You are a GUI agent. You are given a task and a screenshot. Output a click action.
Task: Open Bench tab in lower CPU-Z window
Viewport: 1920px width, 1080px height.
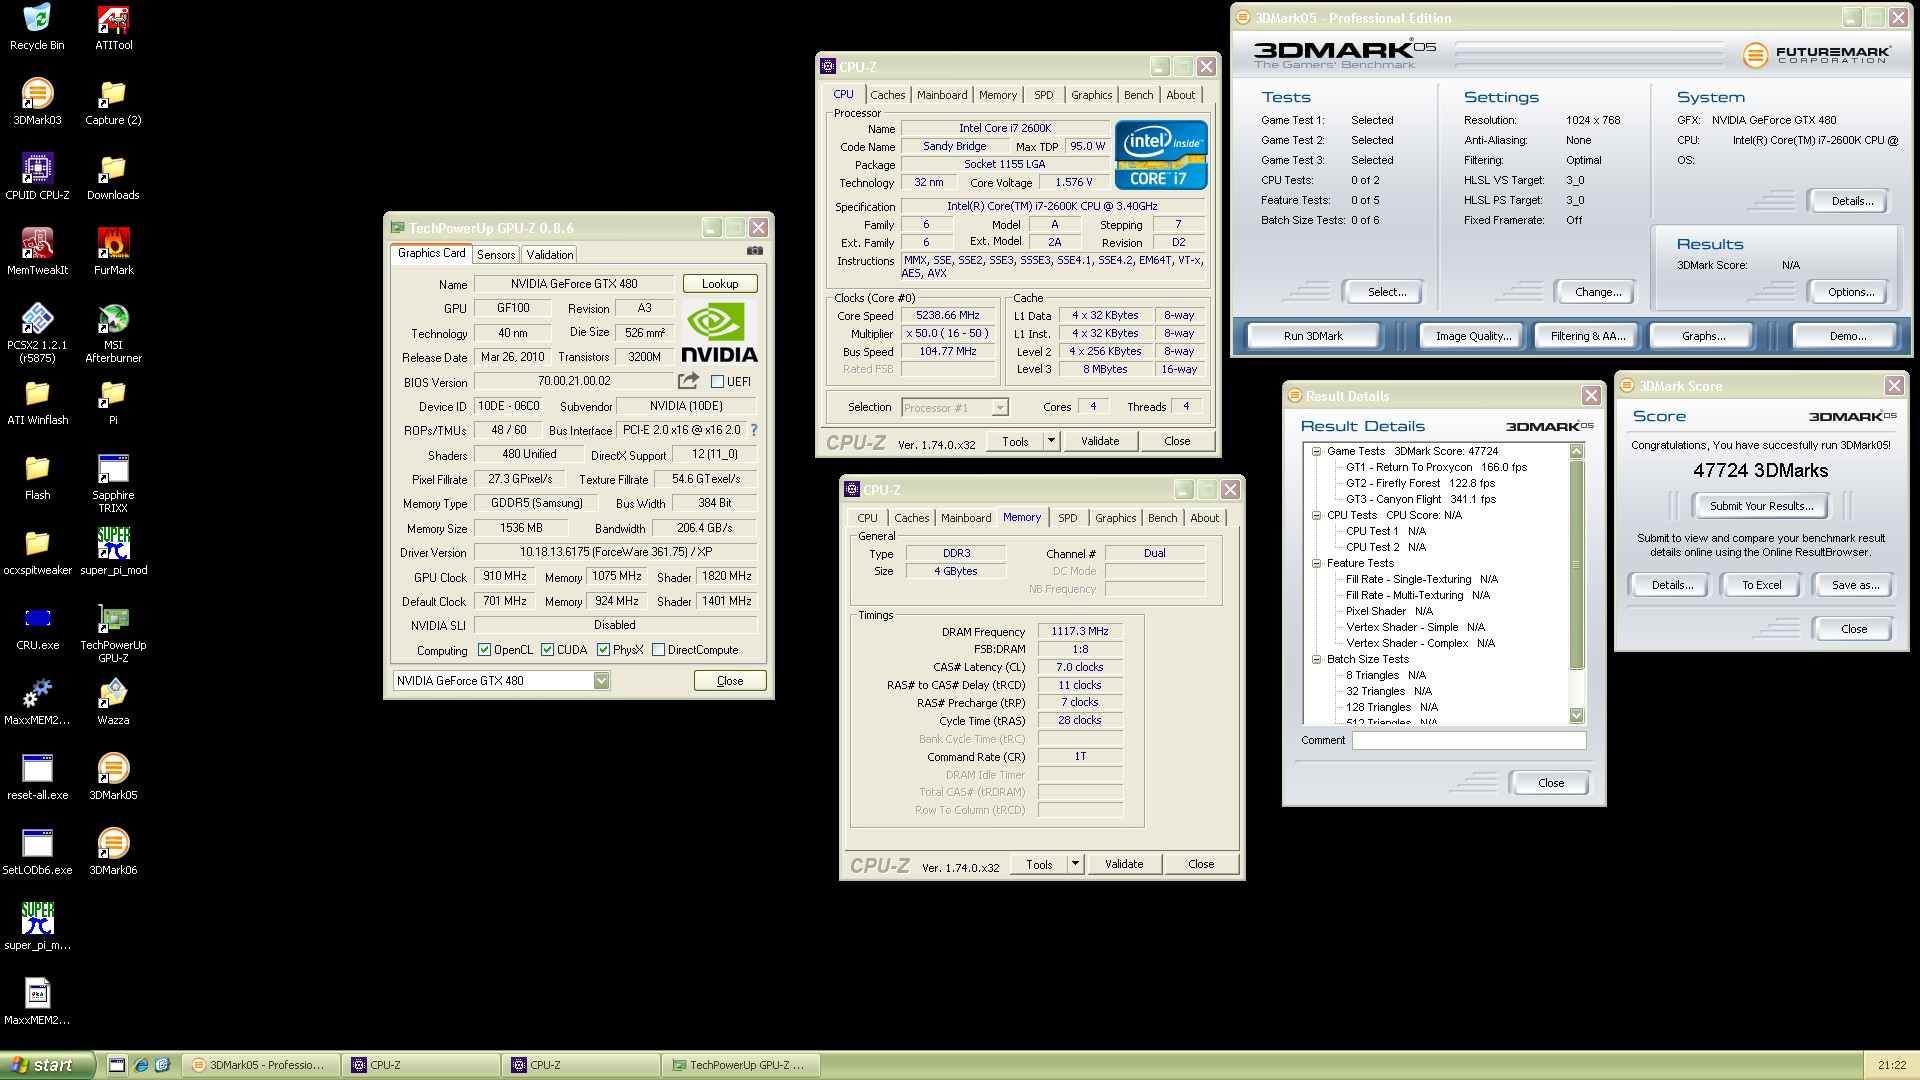tap(1162, 518)
